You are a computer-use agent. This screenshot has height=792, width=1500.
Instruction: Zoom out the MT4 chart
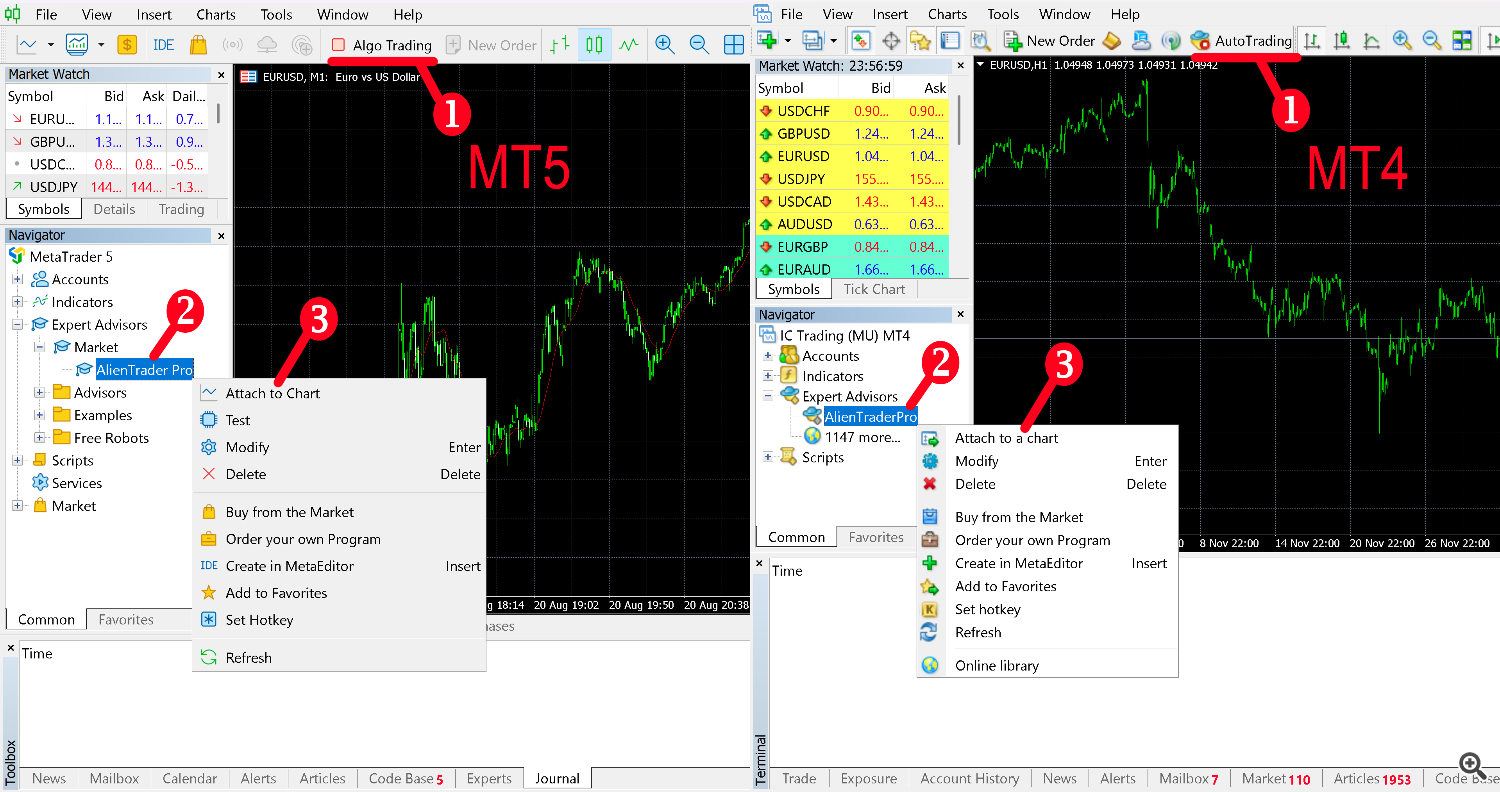[x=1432, y=41]
